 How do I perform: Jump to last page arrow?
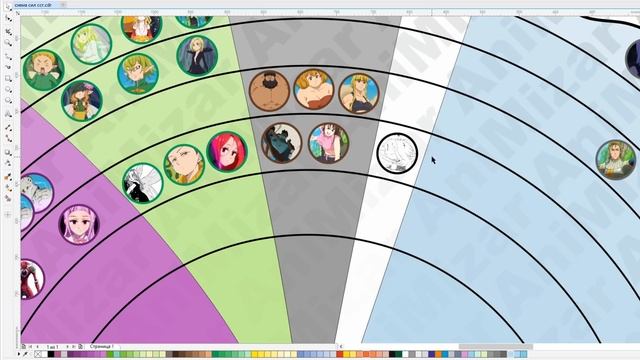click(73, 347)
